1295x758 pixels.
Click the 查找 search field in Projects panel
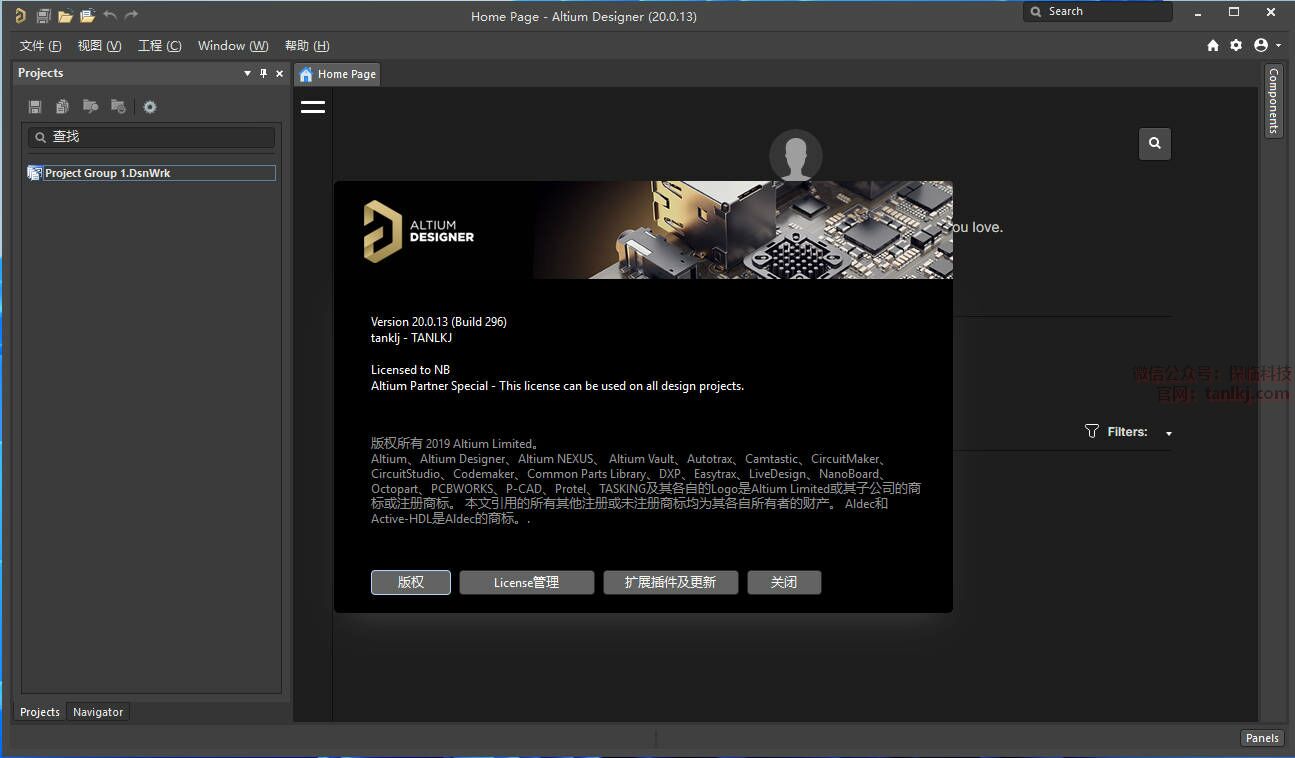click(151, 137)
